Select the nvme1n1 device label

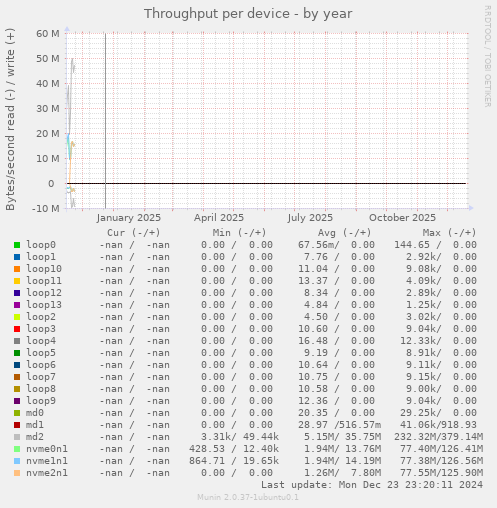click(47, 461)
